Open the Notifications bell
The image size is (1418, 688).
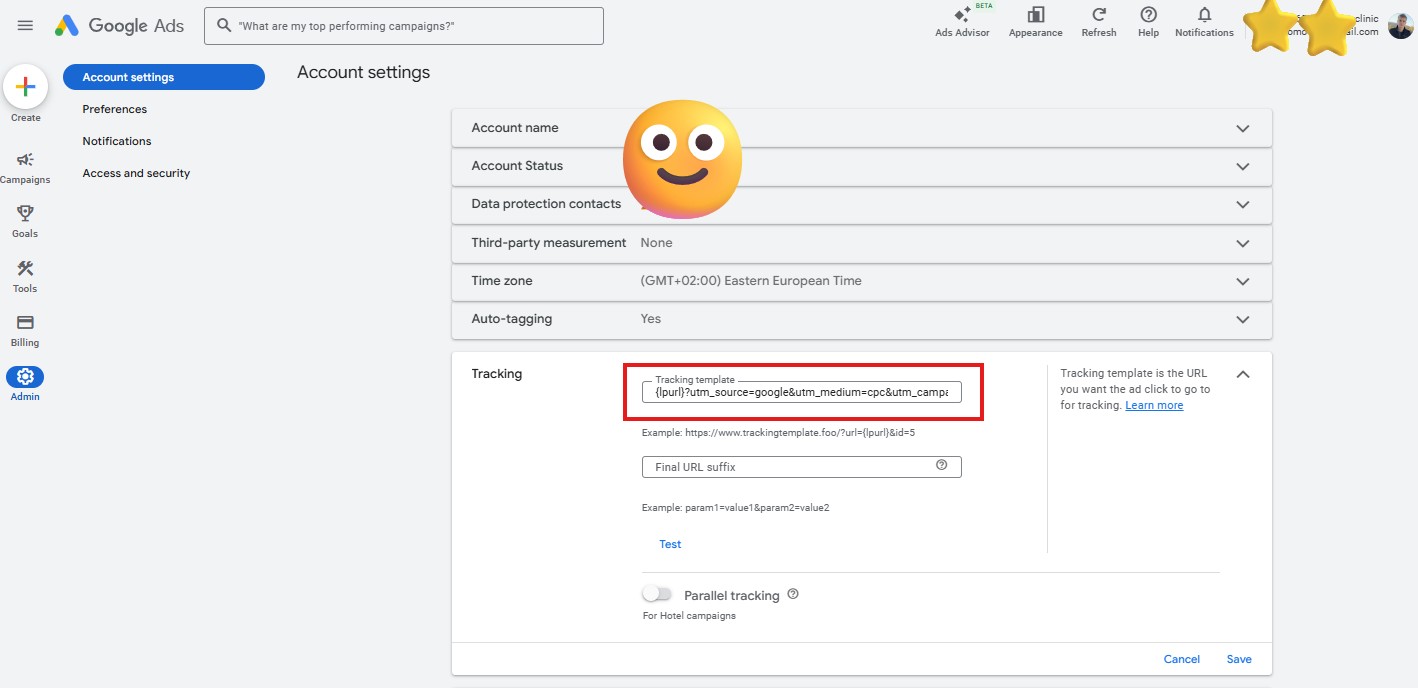1204,15
